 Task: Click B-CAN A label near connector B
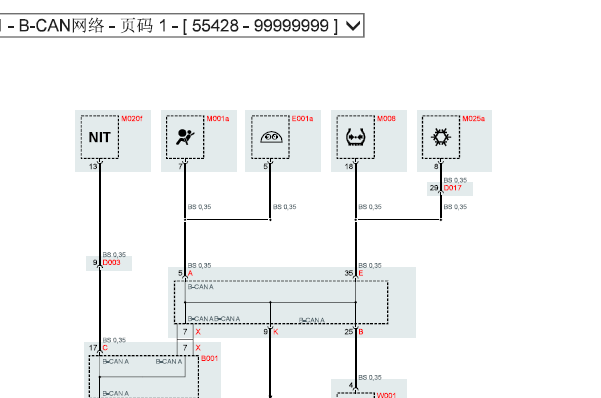click(312, 320)
